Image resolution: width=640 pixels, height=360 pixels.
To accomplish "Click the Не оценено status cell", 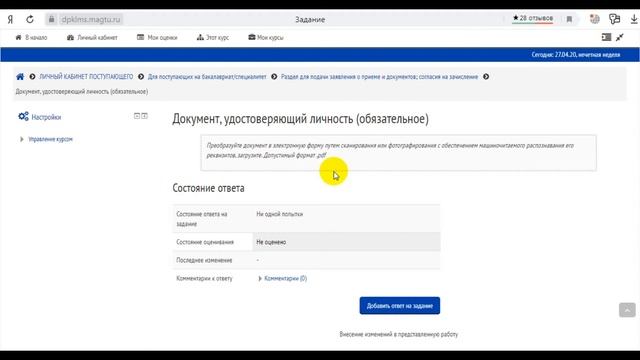I will tap(347, 242).
